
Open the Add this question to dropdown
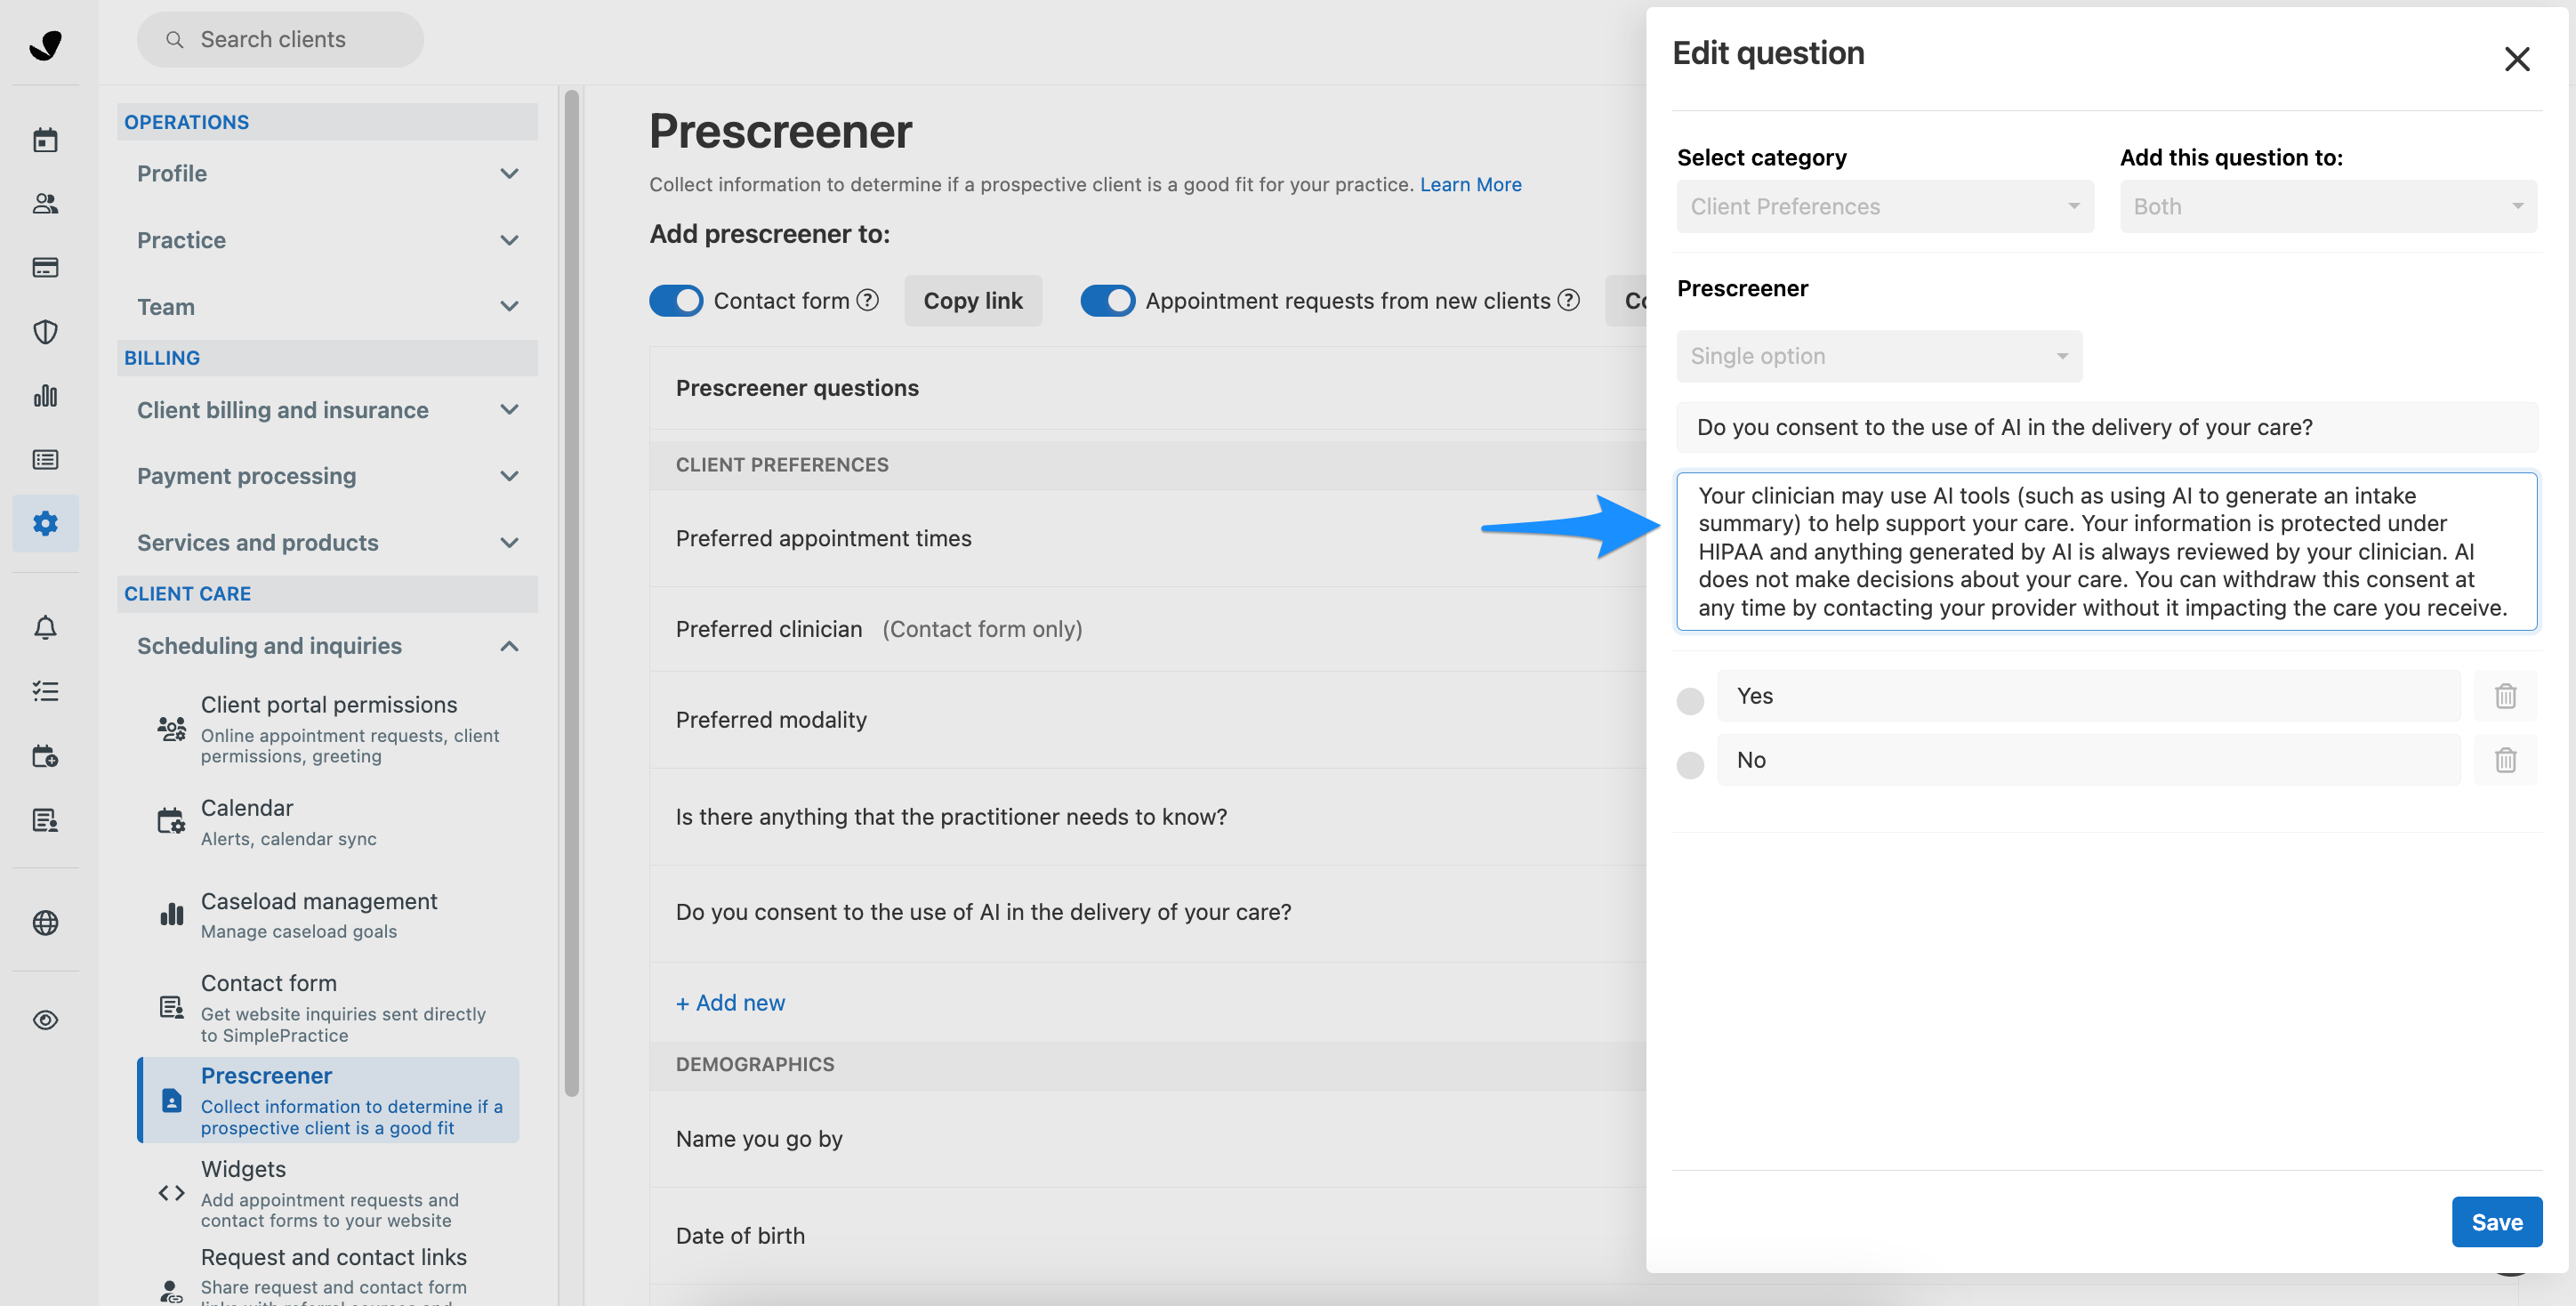coord(2328,206)
